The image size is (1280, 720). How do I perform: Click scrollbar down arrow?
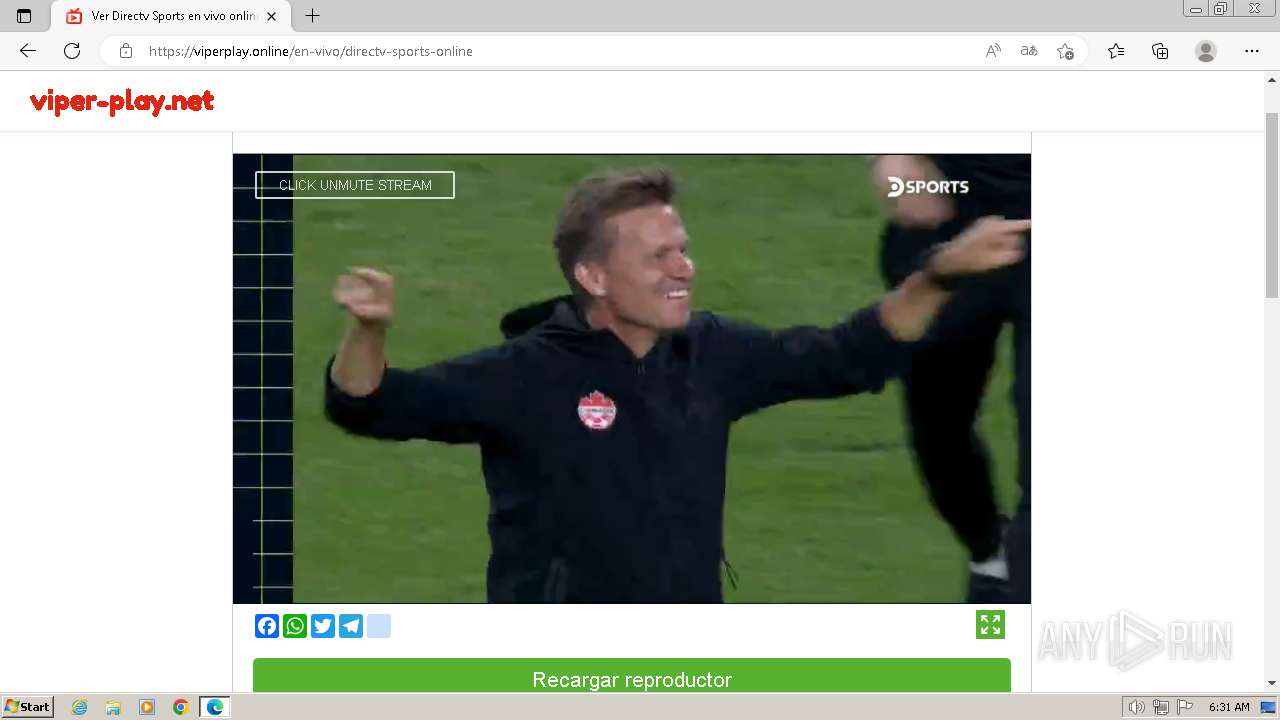1272,683
